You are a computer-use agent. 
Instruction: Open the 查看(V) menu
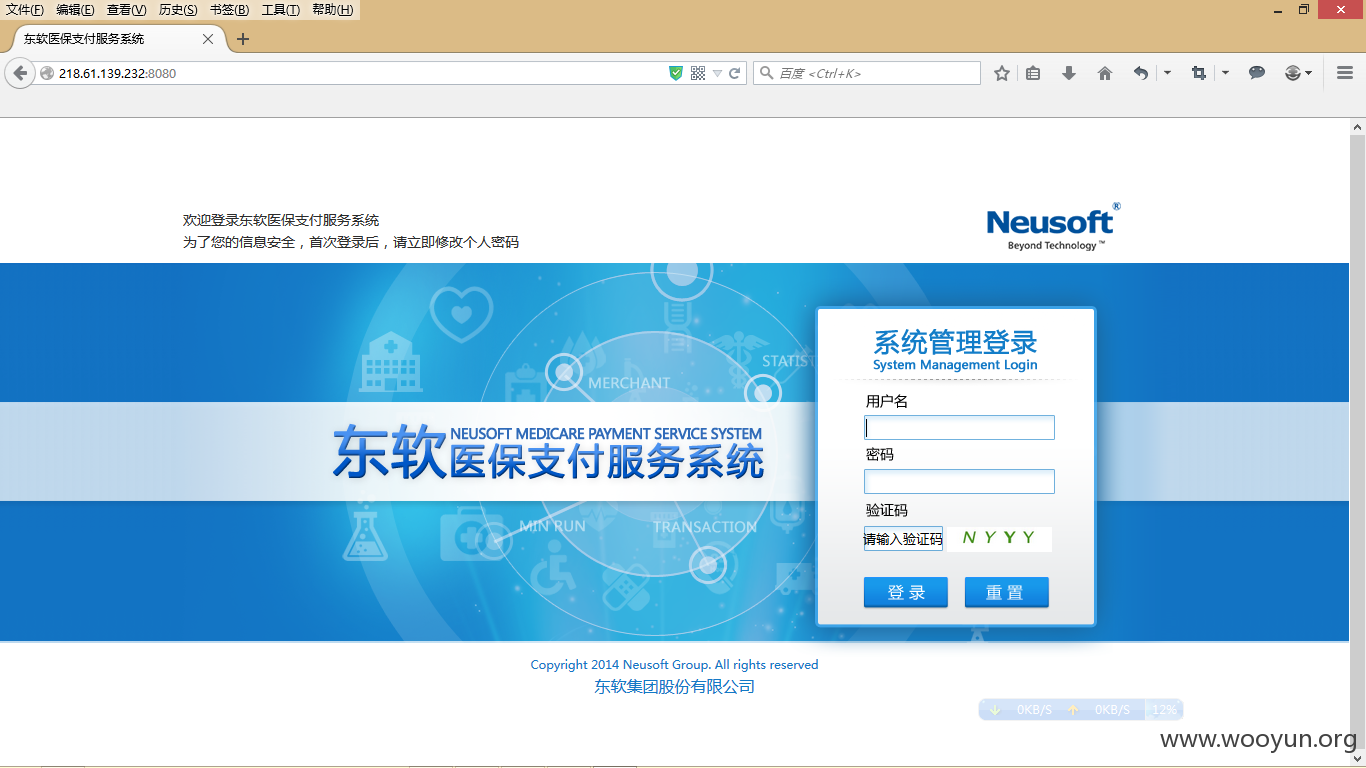point(127,10)
